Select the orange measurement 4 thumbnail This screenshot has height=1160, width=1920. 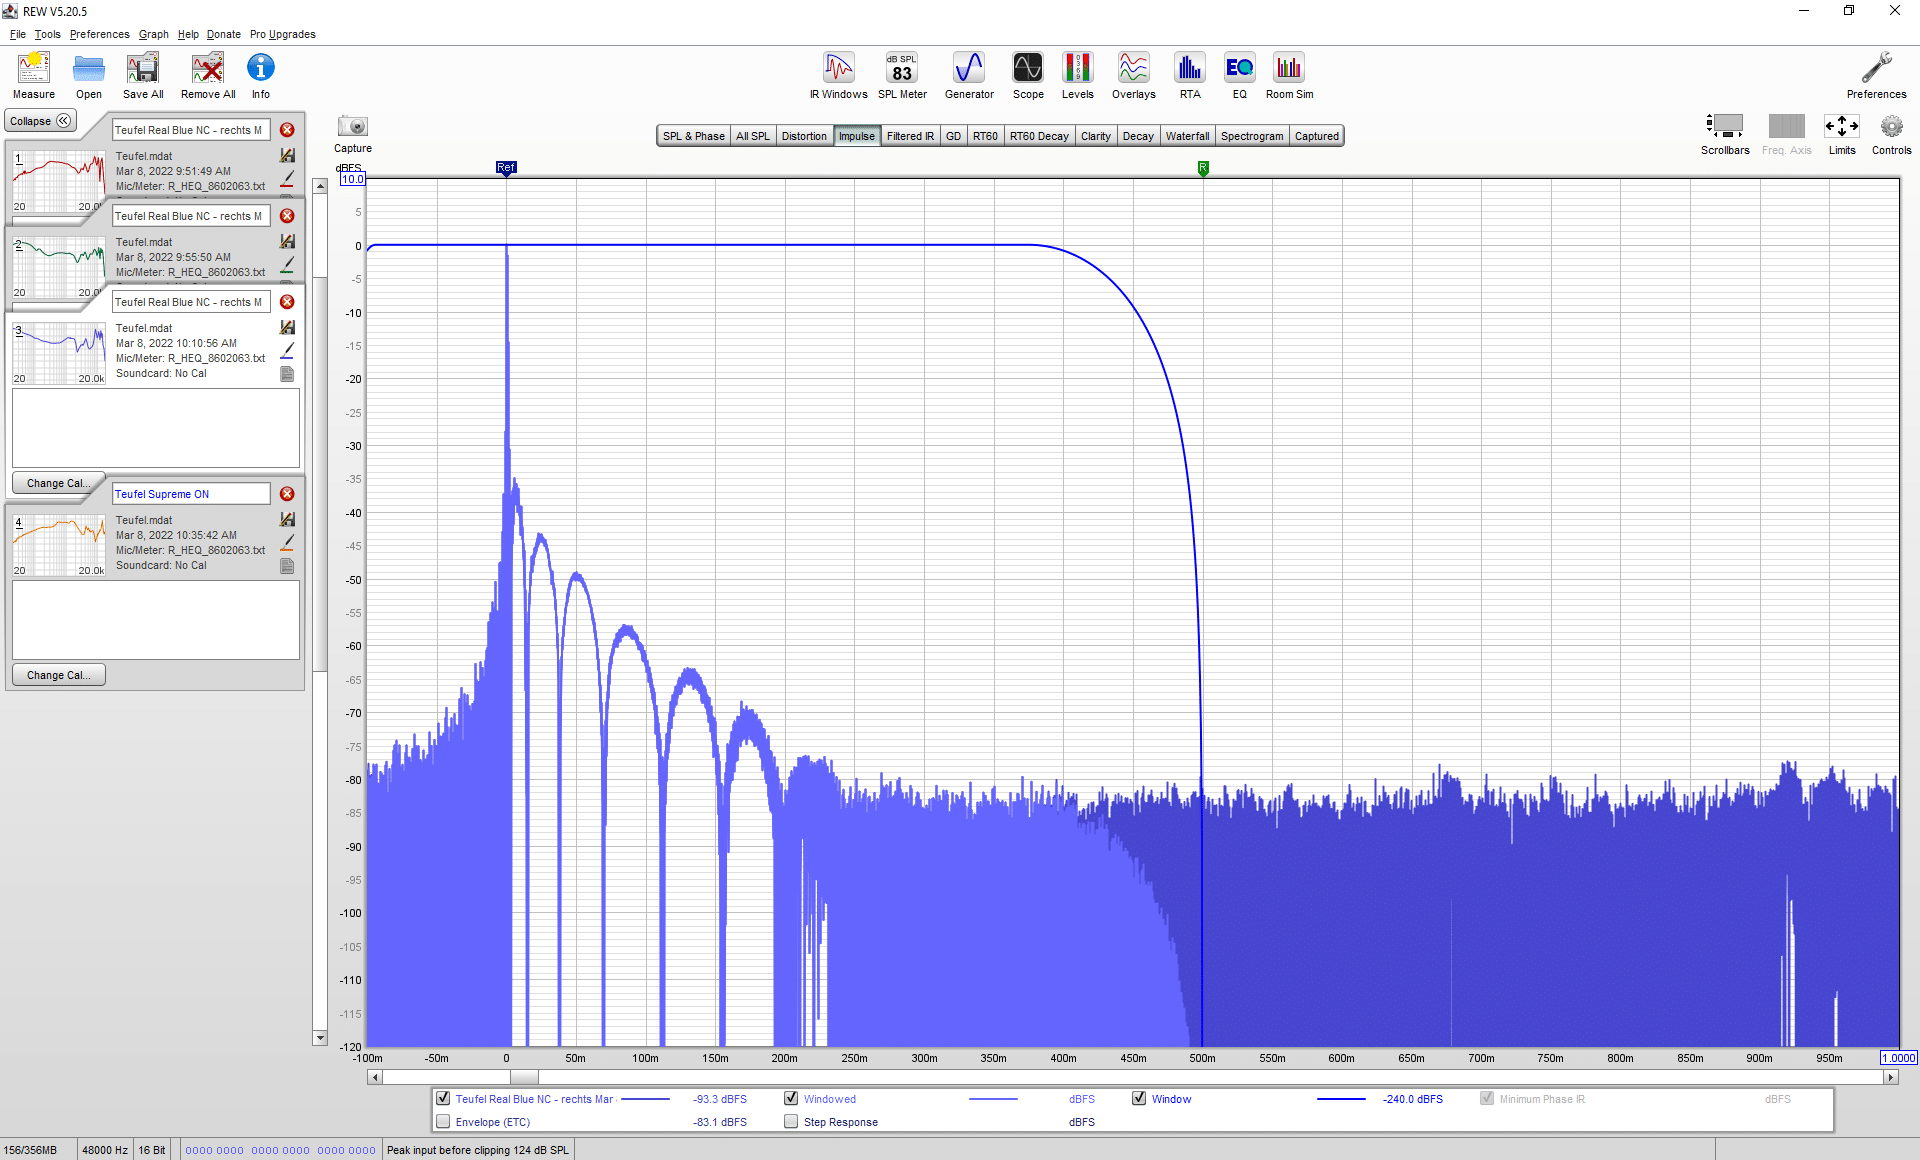coord(58,545)
